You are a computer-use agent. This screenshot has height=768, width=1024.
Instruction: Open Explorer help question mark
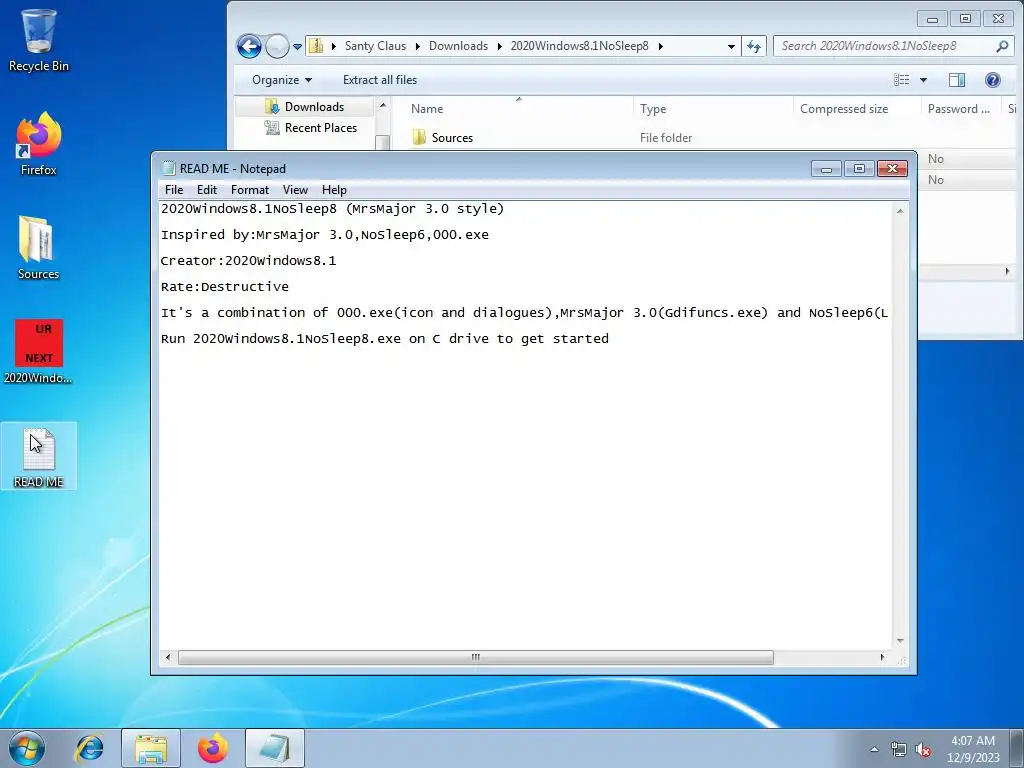[x=993, y=80]
